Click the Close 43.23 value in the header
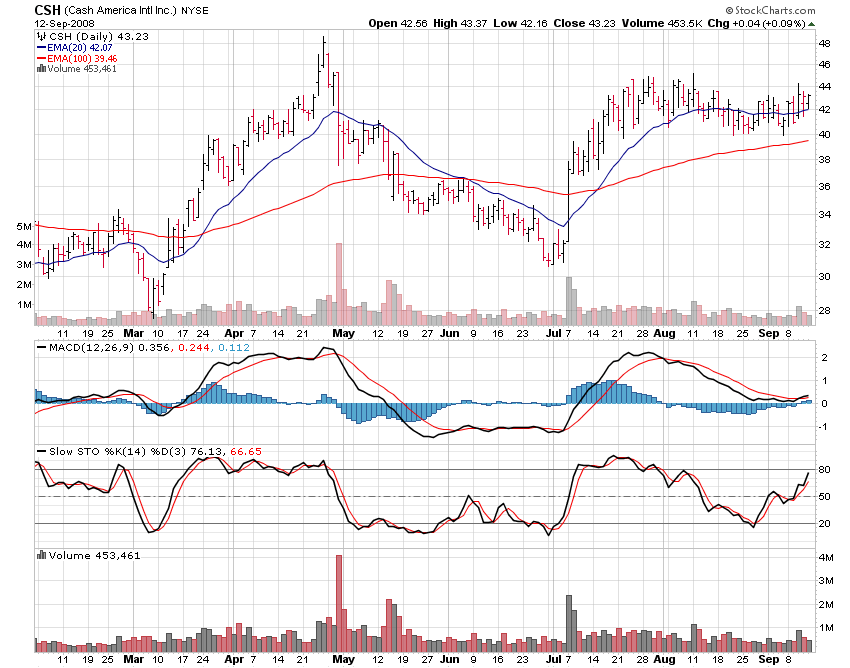850x668 pixels. click(572, 22)
